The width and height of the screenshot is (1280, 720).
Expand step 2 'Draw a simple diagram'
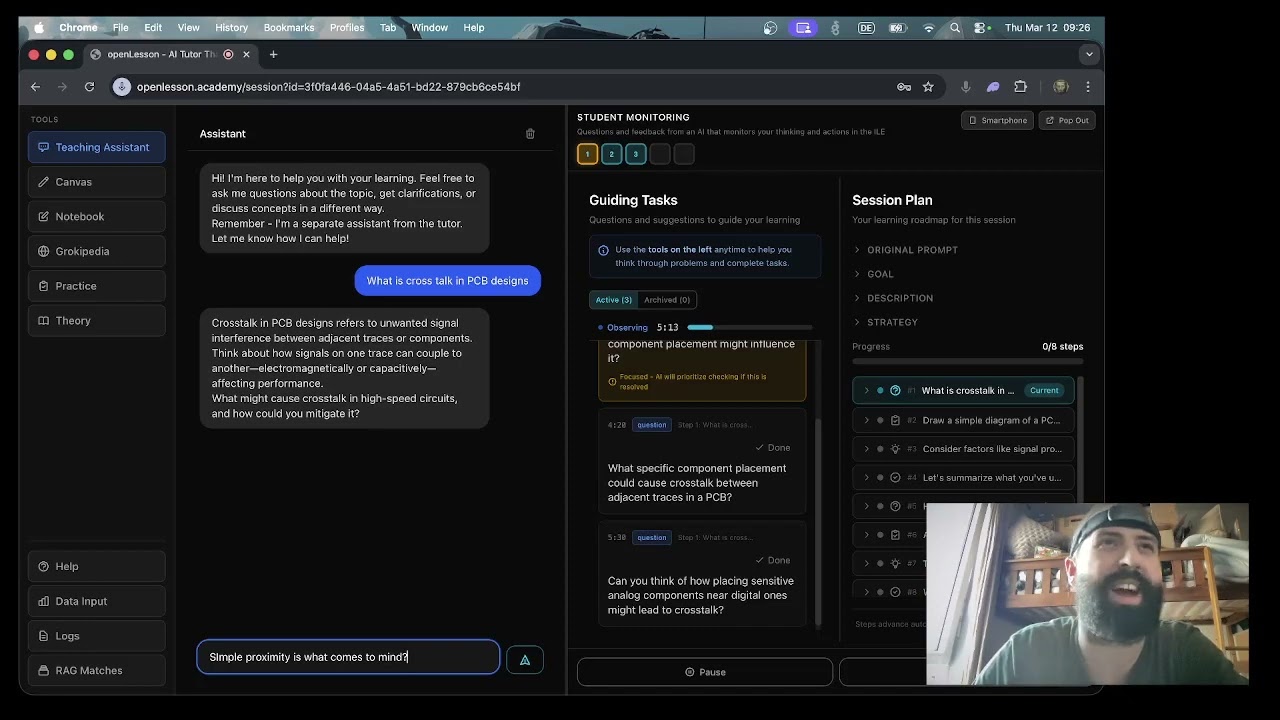[x=866, y=420]
